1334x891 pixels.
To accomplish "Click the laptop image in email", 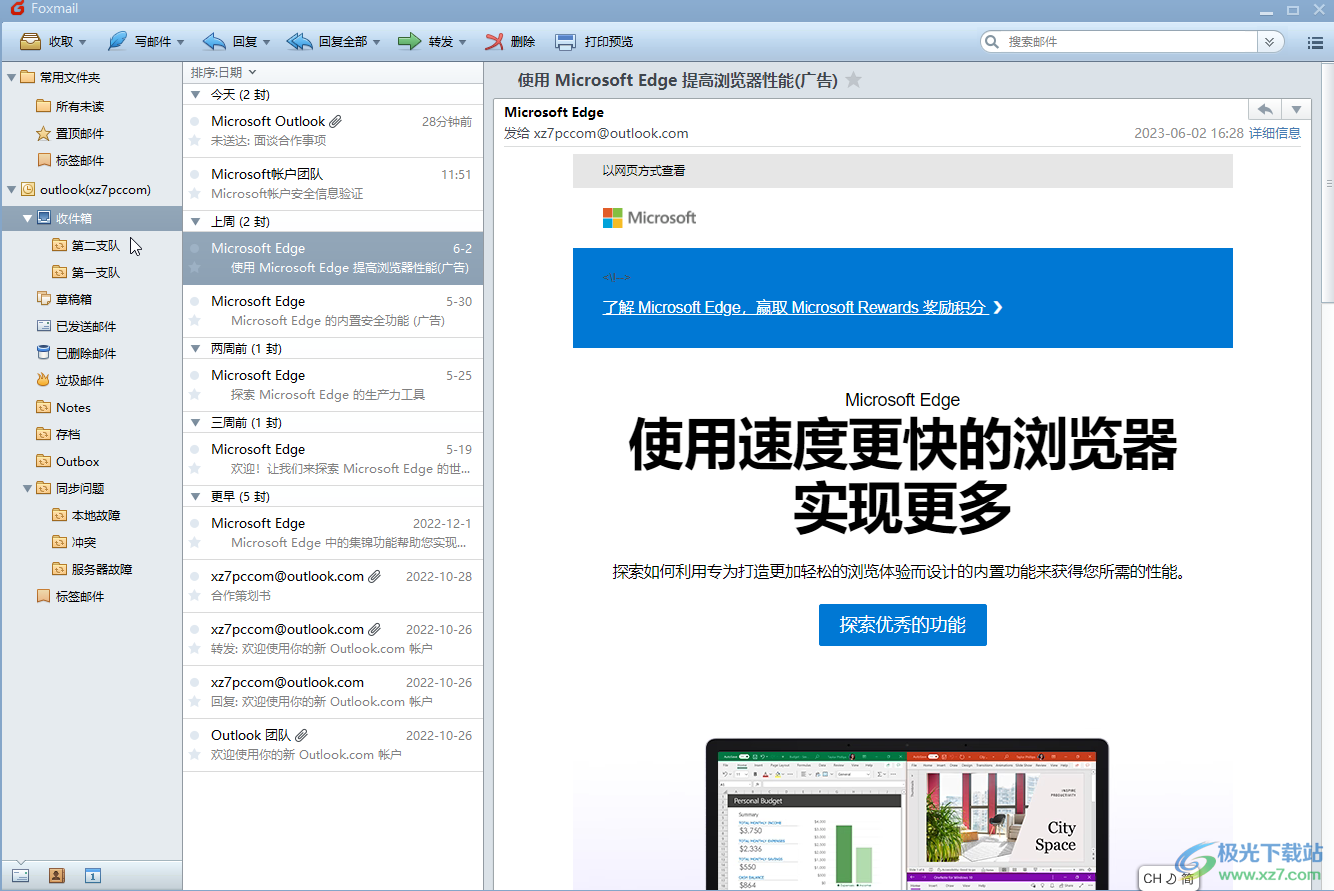I will [x=906, y=813].
